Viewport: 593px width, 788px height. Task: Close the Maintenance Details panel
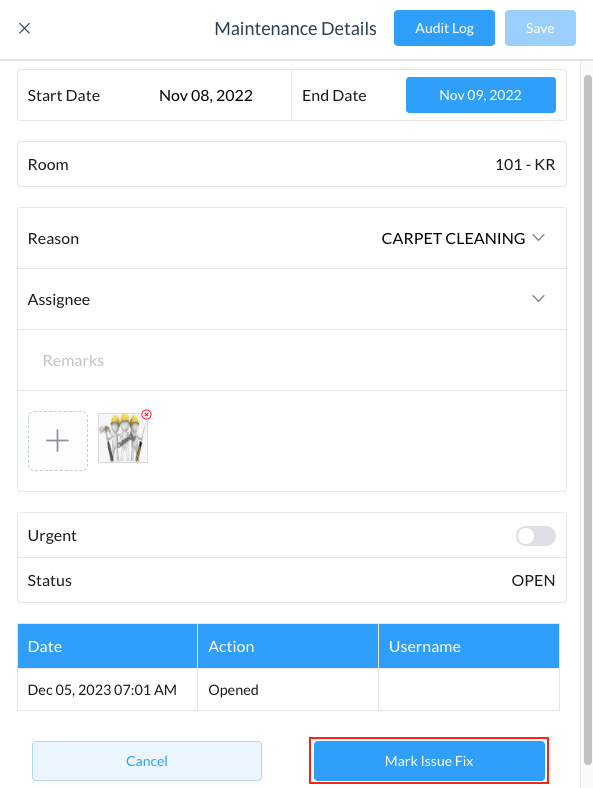pos(25,28)
